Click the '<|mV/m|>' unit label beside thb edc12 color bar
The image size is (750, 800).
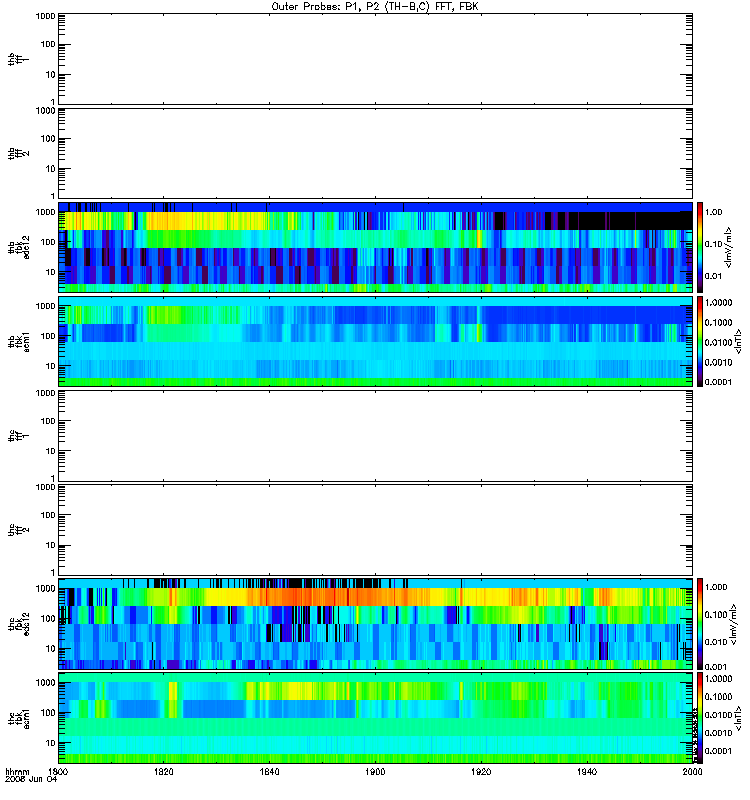point(729,247)
